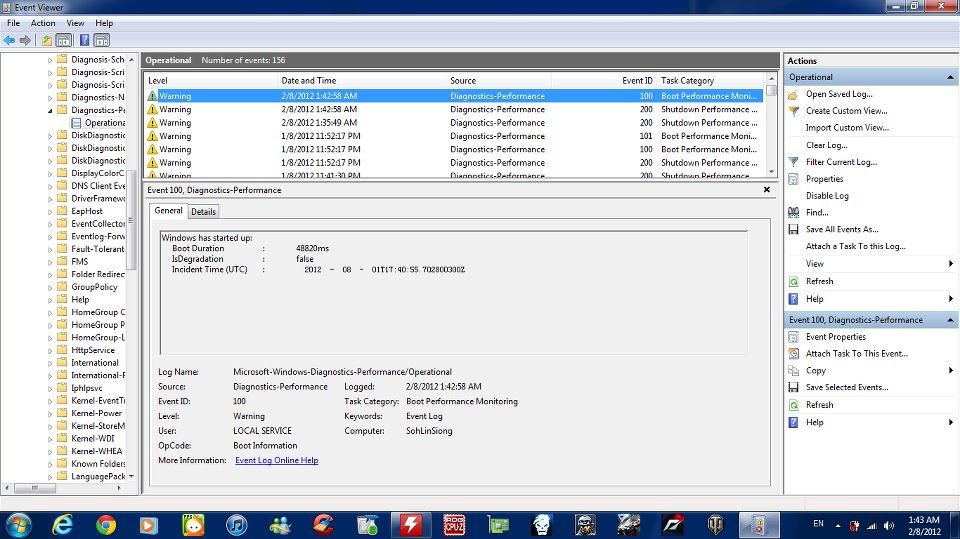The height and width of the screenshot is (539, 960).
Task: Click the Save All Events As disk icon
Action: coord(794,229)
